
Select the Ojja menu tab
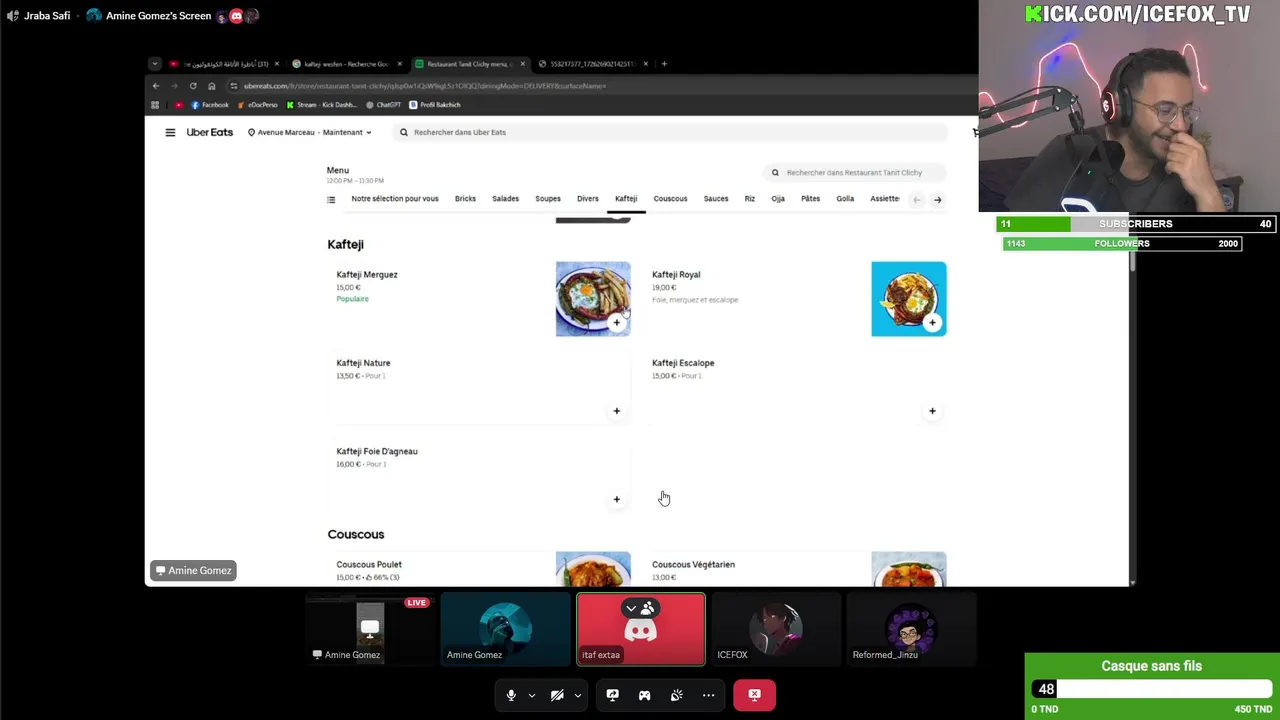(x=778, y=199)
